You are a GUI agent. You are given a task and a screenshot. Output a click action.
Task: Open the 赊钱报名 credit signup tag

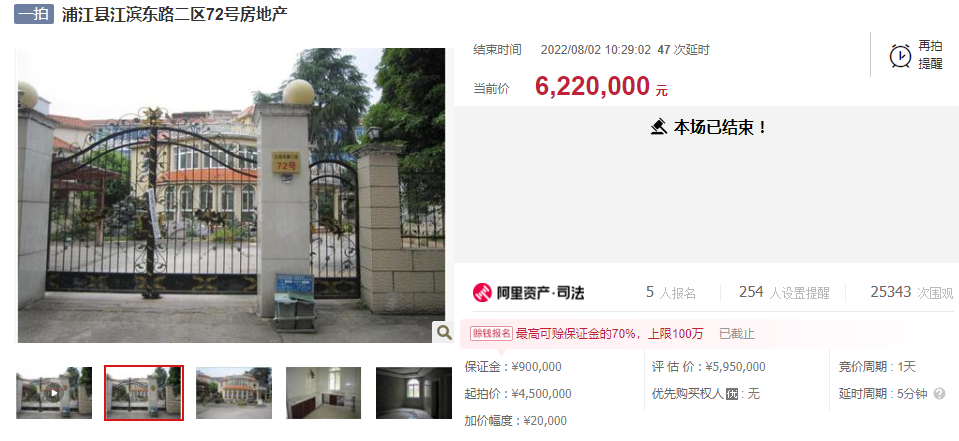[491, 333]
